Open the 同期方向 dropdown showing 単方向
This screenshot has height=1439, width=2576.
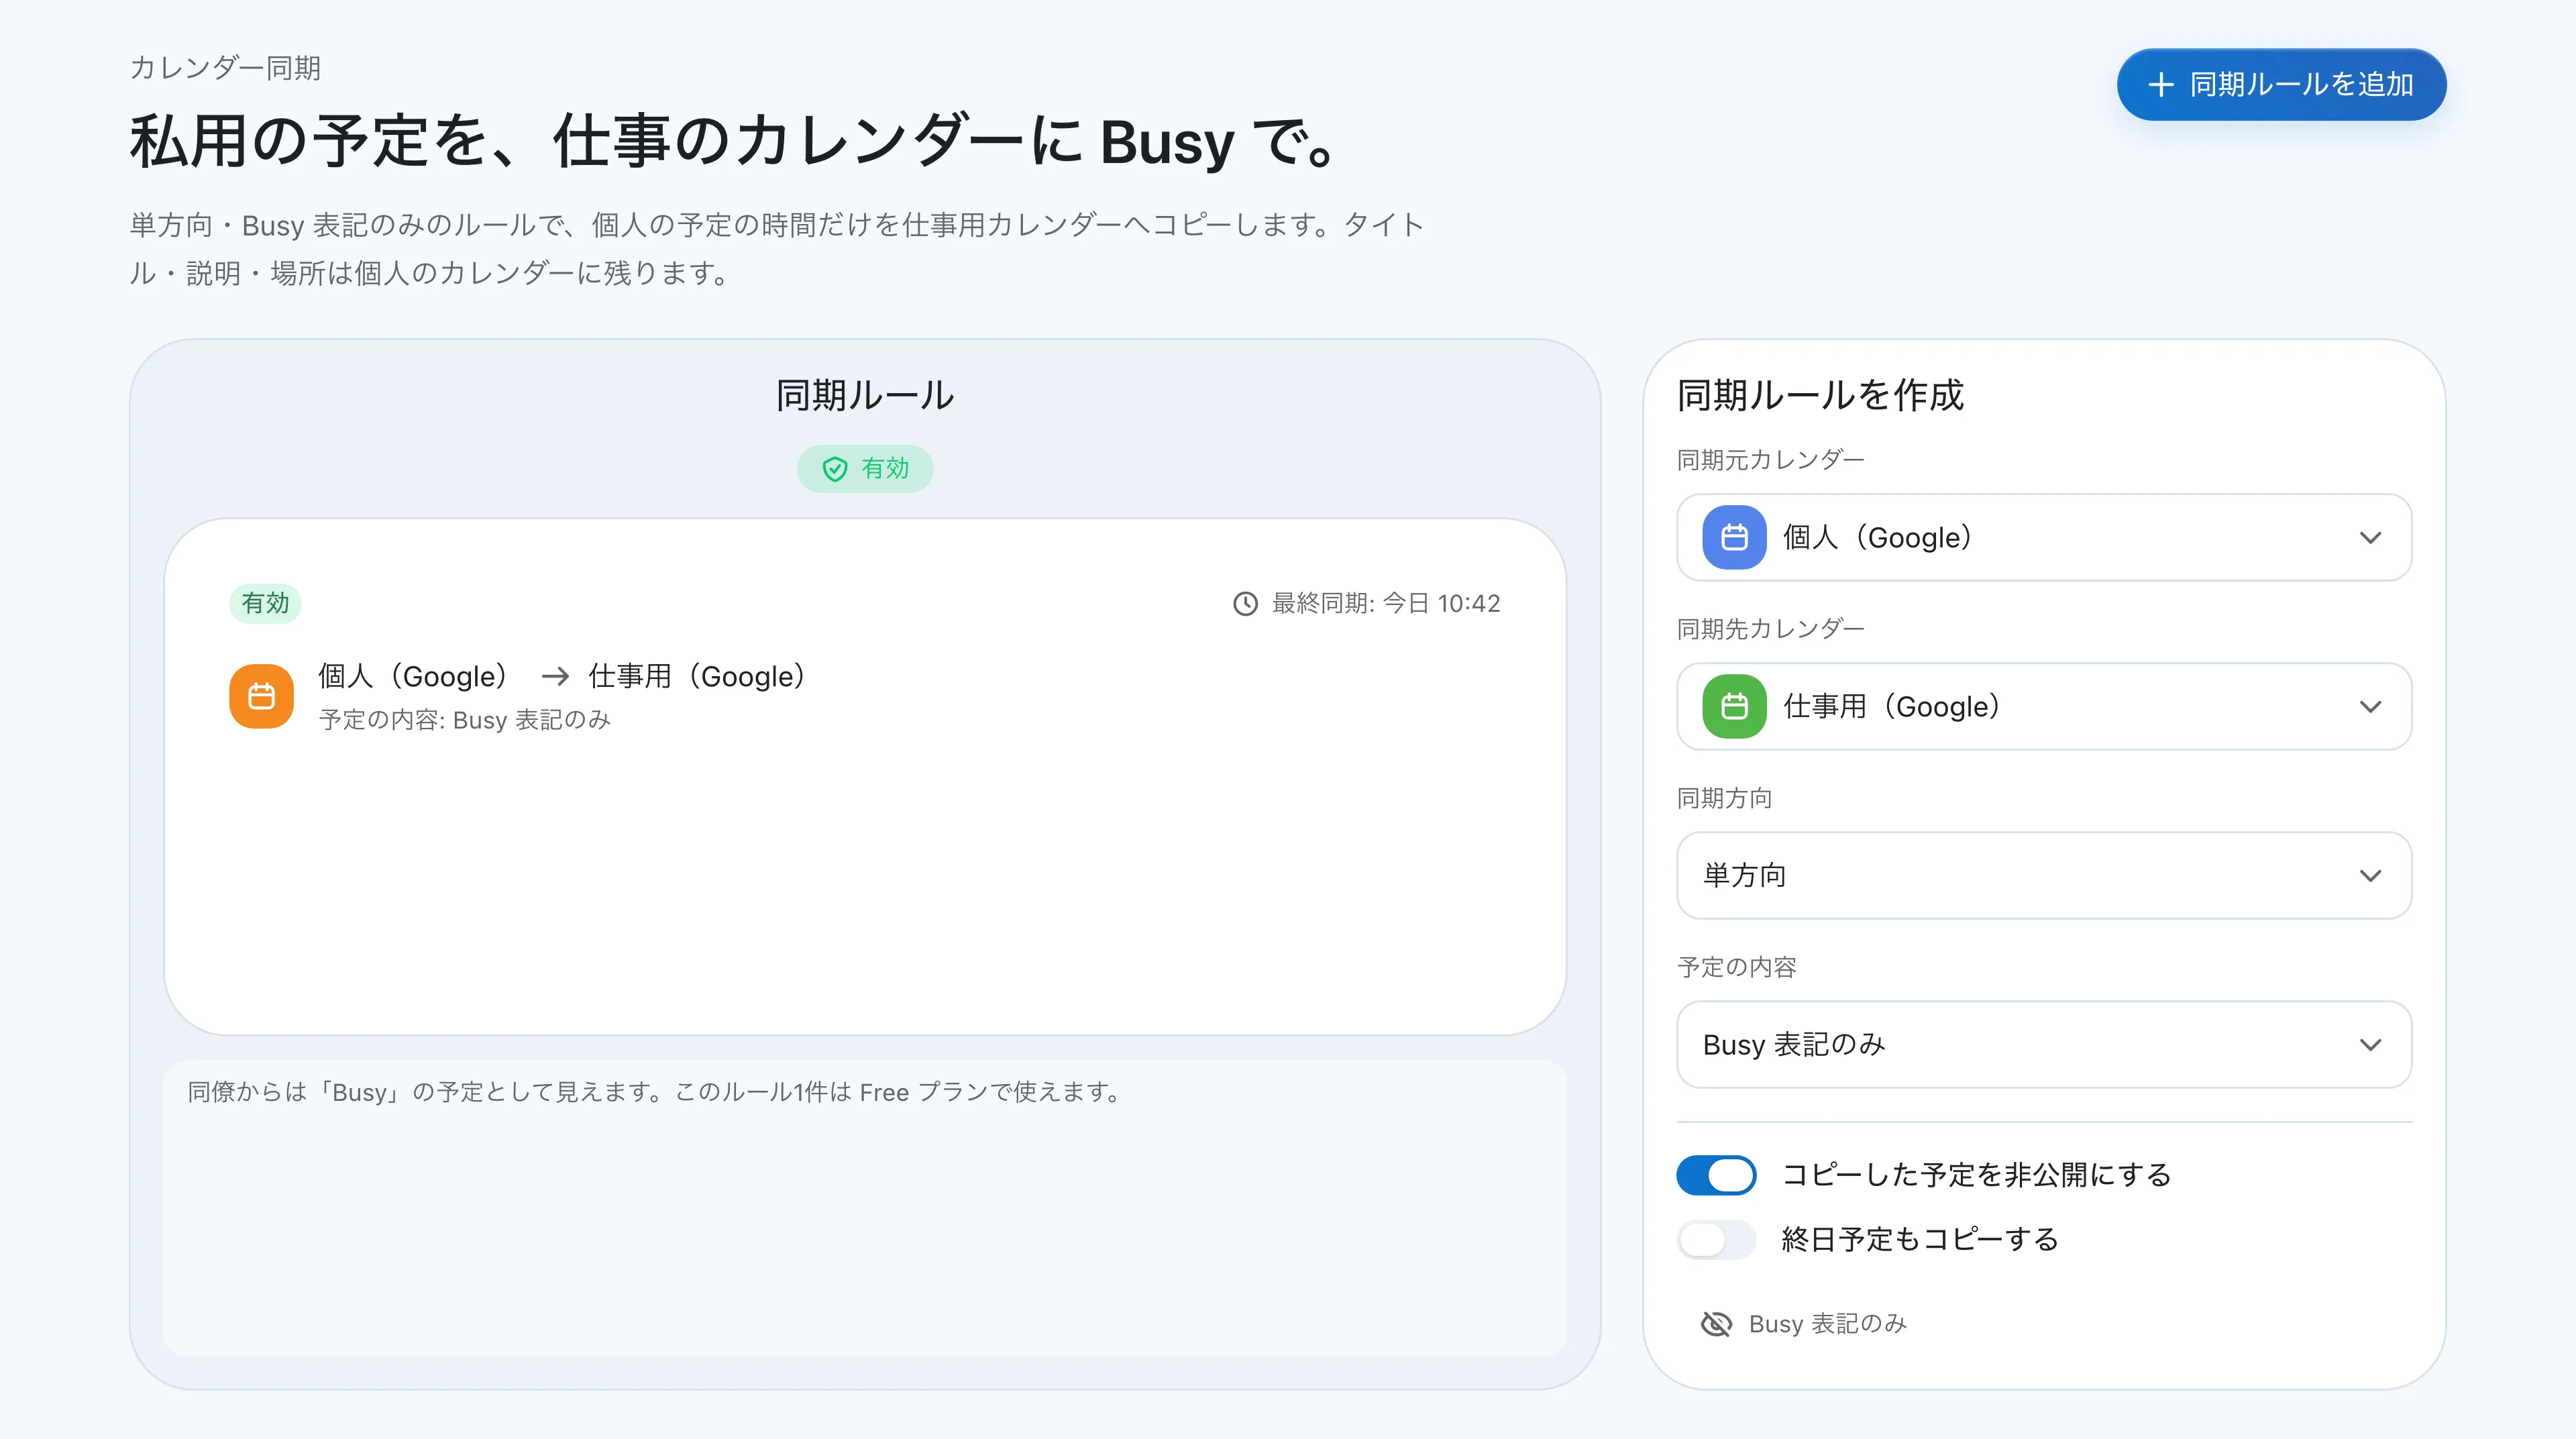point(2044,875)
